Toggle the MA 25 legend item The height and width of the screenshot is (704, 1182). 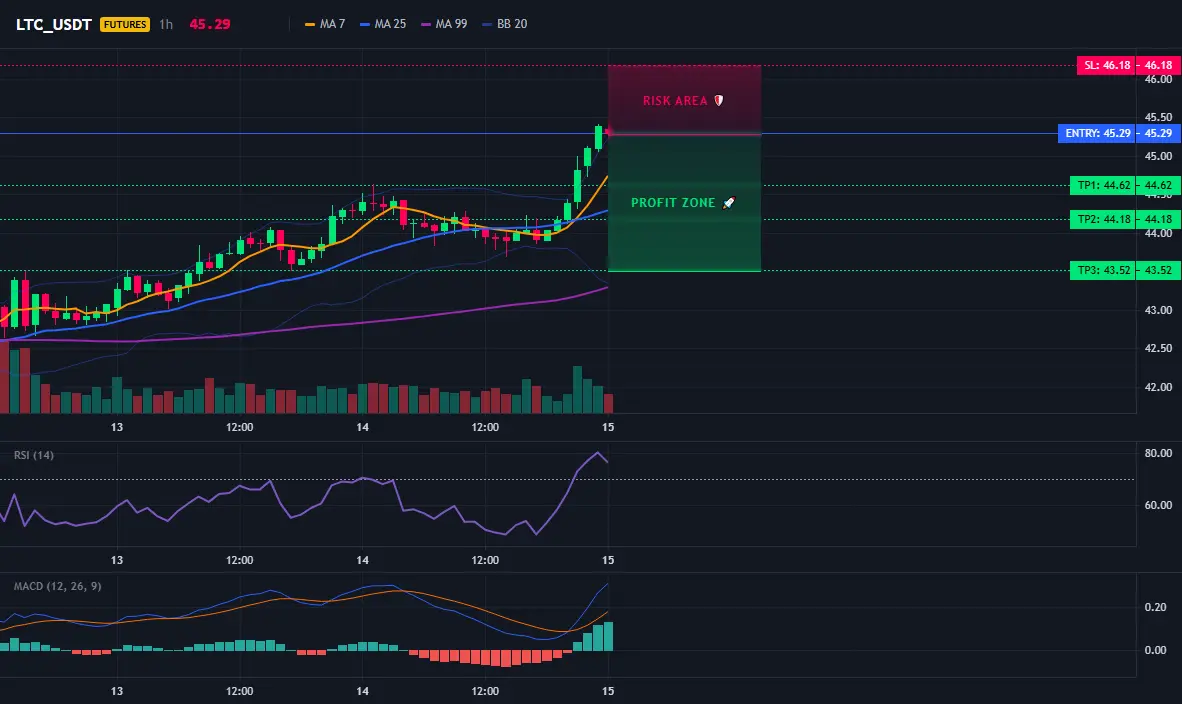383,24
